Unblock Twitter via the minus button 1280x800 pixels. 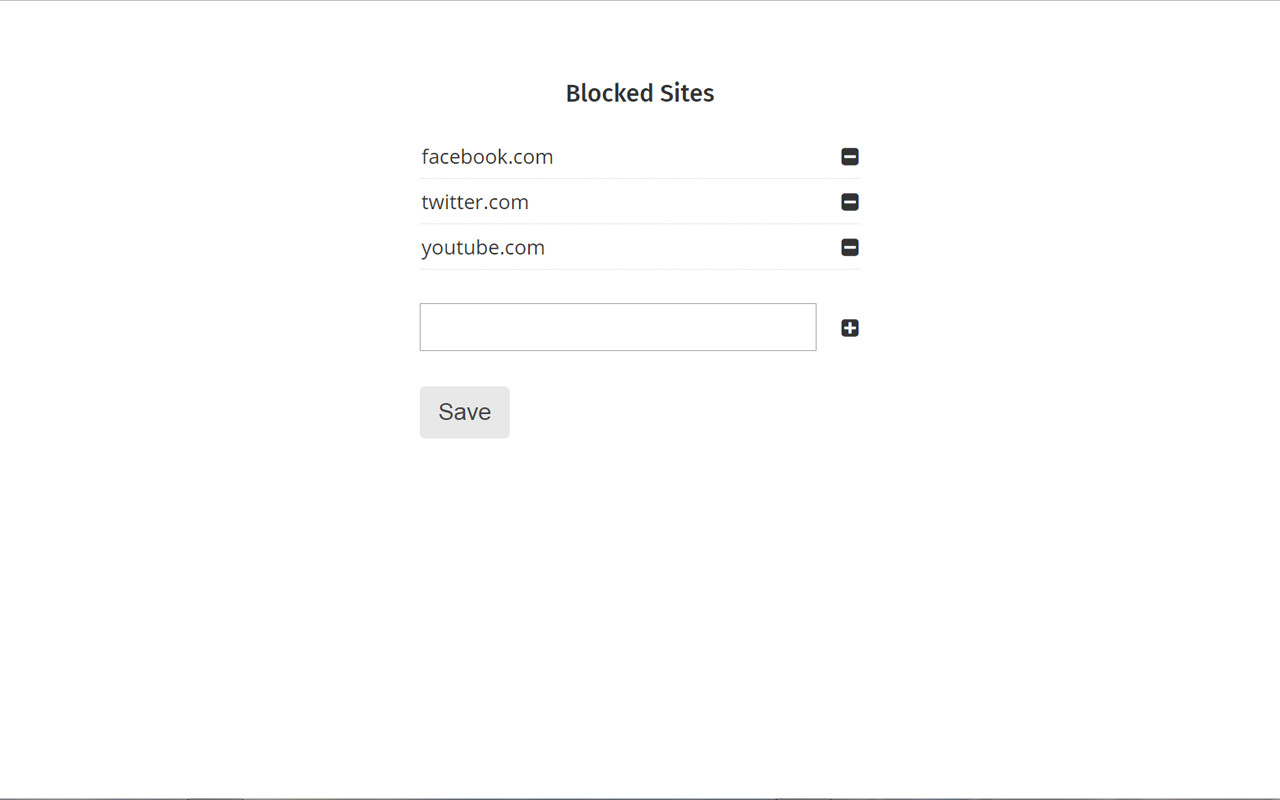[x=850, y=202]
